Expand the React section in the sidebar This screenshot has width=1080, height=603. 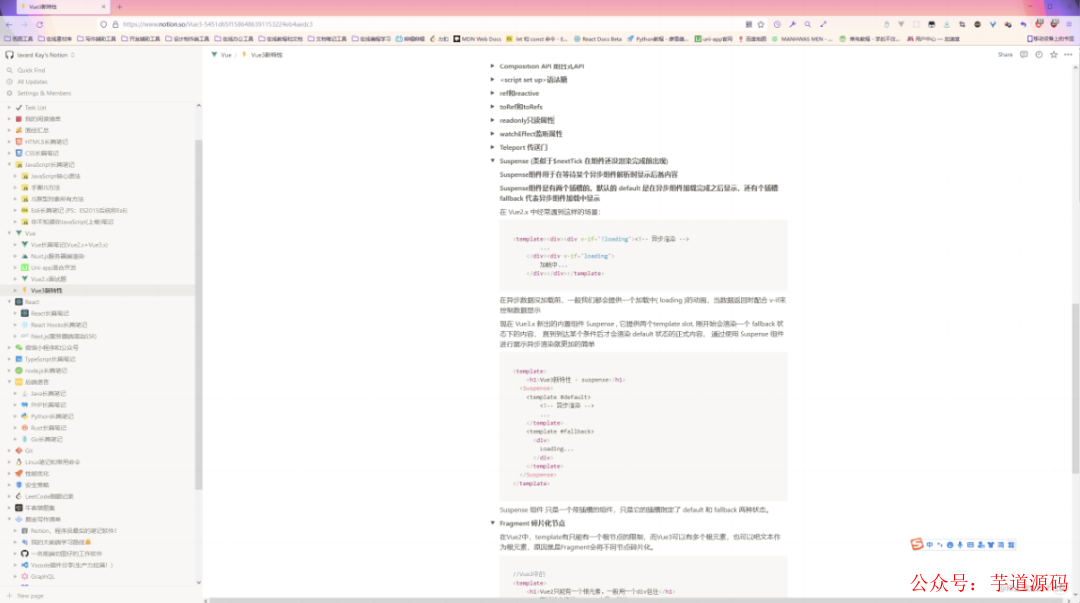(9, 302)
